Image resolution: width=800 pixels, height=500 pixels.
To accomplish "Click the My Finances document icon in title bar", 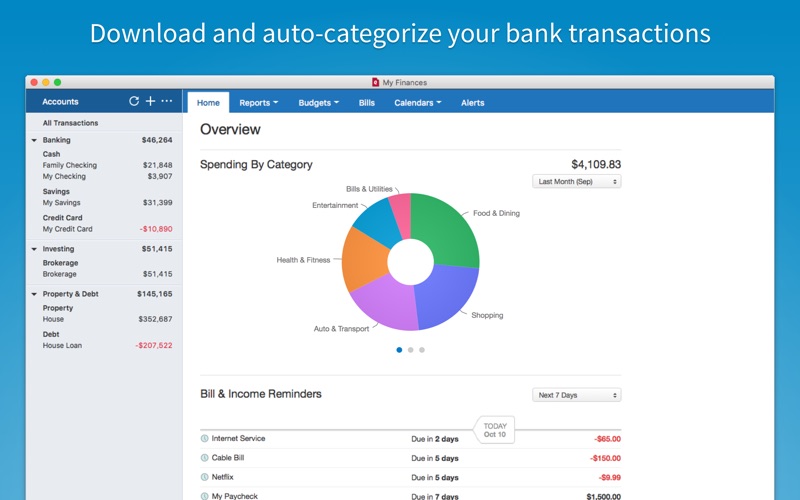I will click(375, 82).
